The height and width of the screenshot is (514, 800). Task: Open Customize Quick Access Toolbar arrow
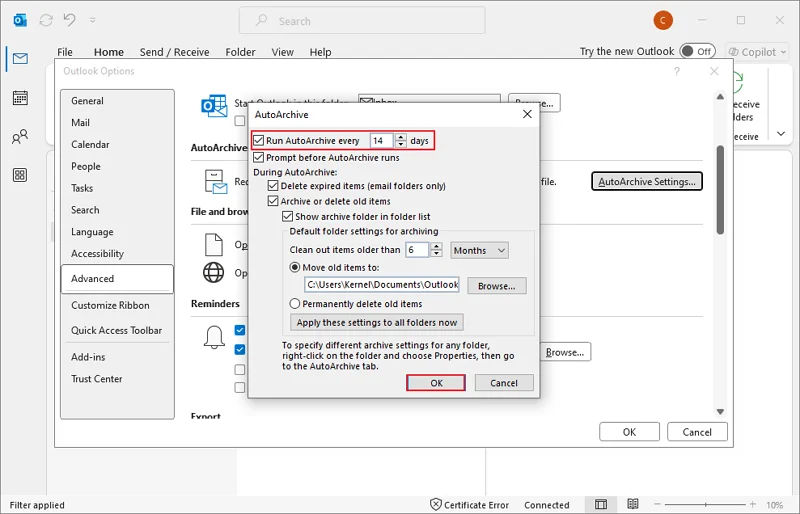(92, 20)
